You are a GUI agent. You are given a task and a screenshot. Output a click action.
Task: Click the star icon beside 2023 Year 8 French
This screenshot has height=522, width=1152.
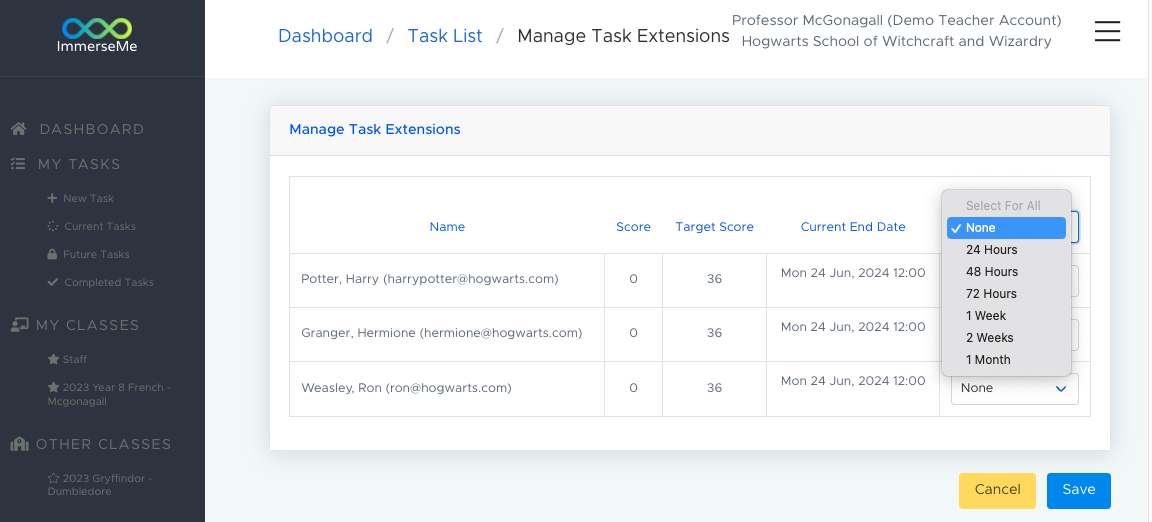click(53, 387)
